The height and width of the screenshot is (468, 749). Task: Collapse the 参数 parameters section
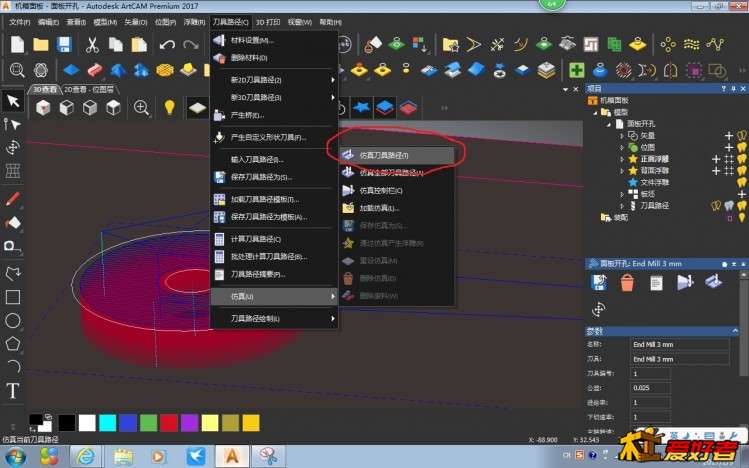click(x=735, y=330)
